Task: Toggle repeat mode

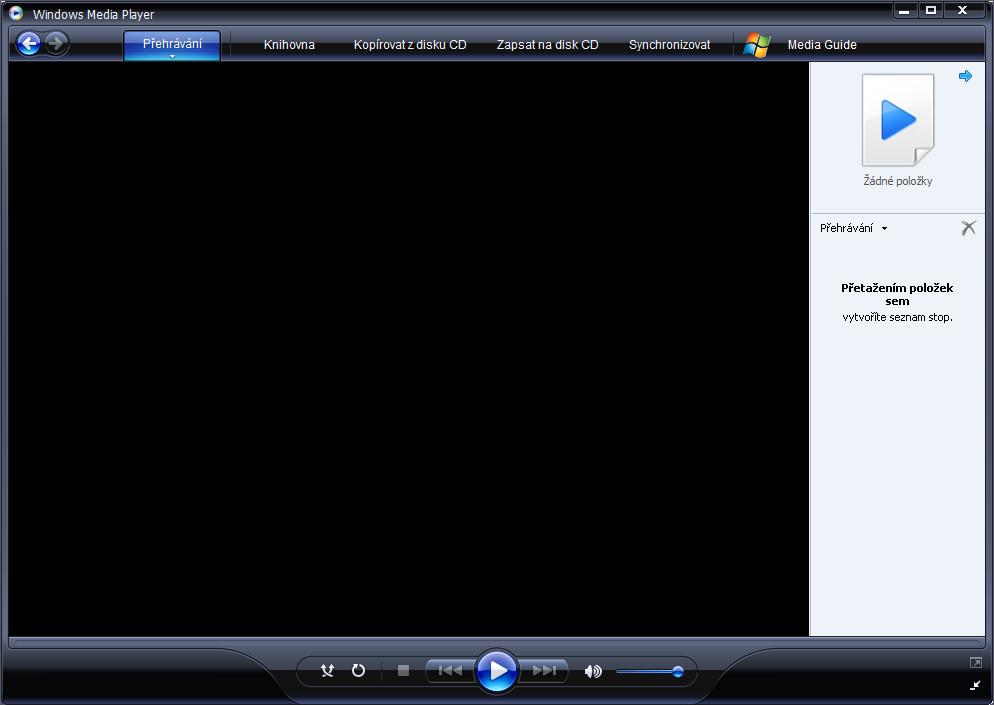Action: [358, 670]
